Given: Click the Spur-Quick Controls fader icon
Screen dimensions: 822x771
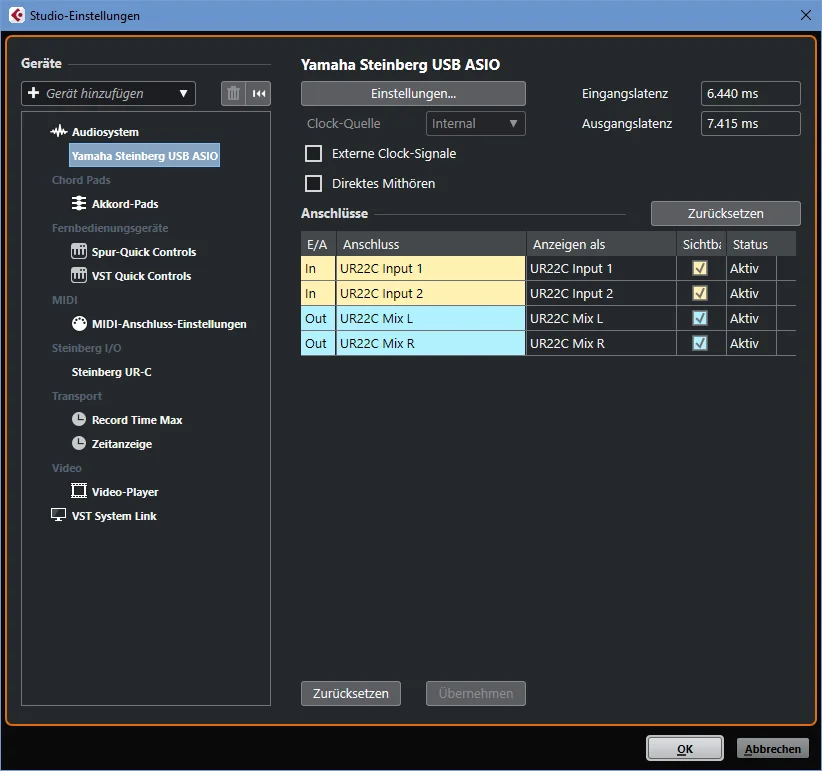Looking at the screenshot, I should (x=79, y=251).
